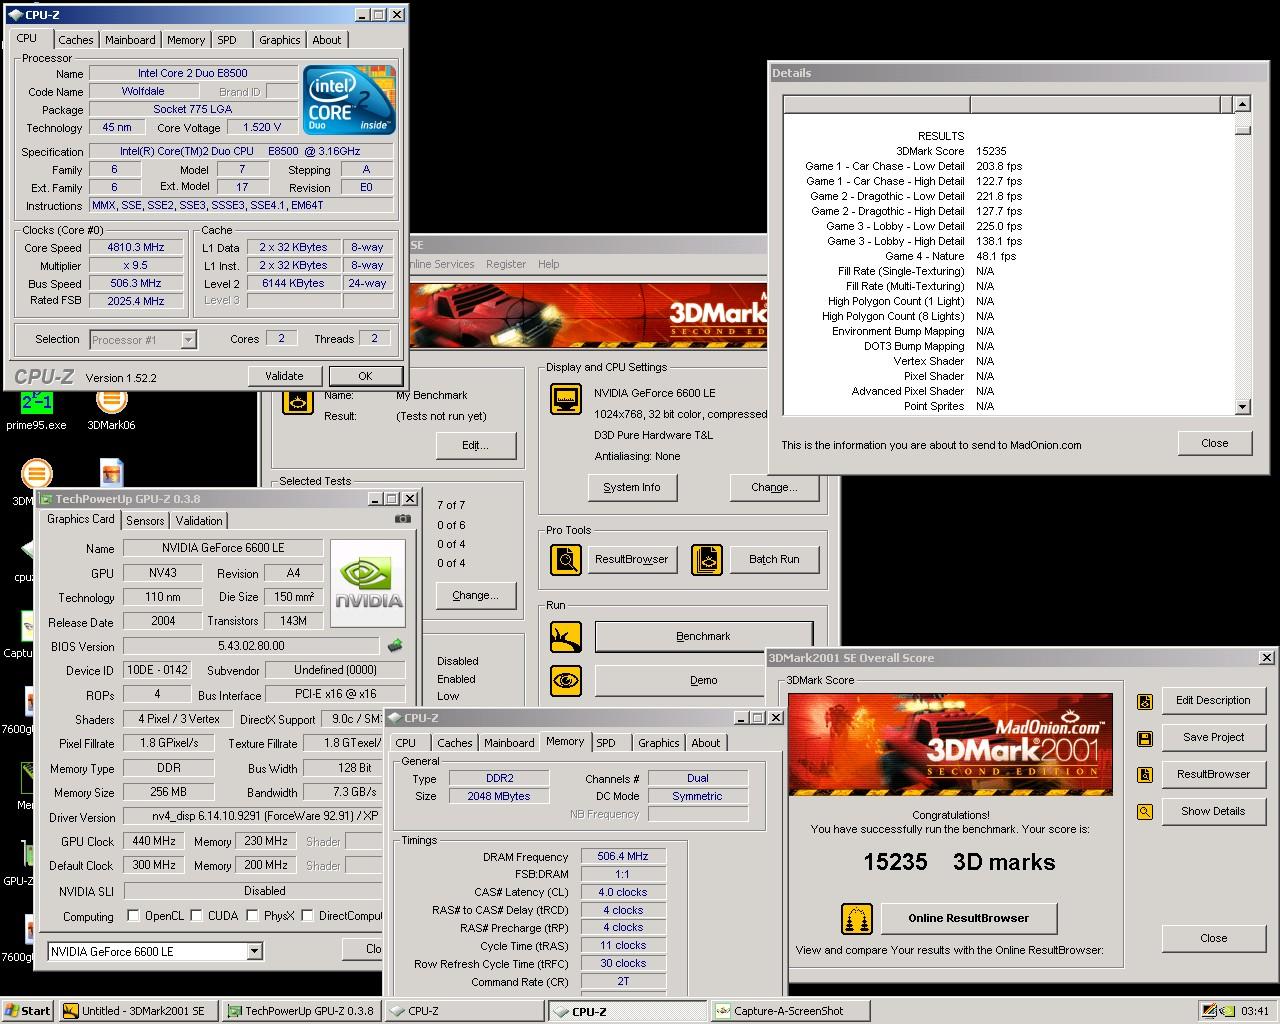Click the system tray icons in taskbar

[1217, 1011]
